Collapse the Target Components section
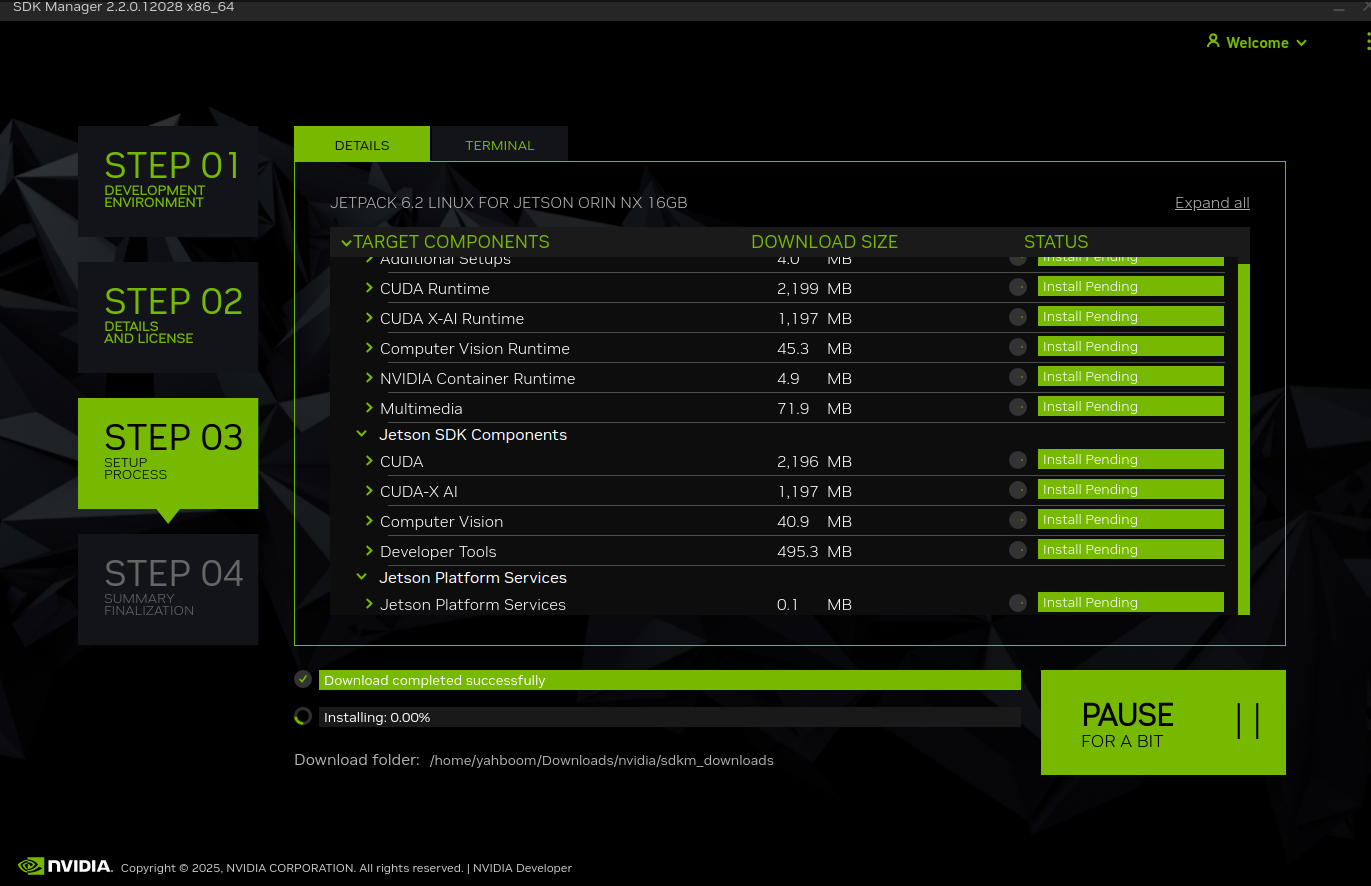1371x886 pixels. point(346,242)
